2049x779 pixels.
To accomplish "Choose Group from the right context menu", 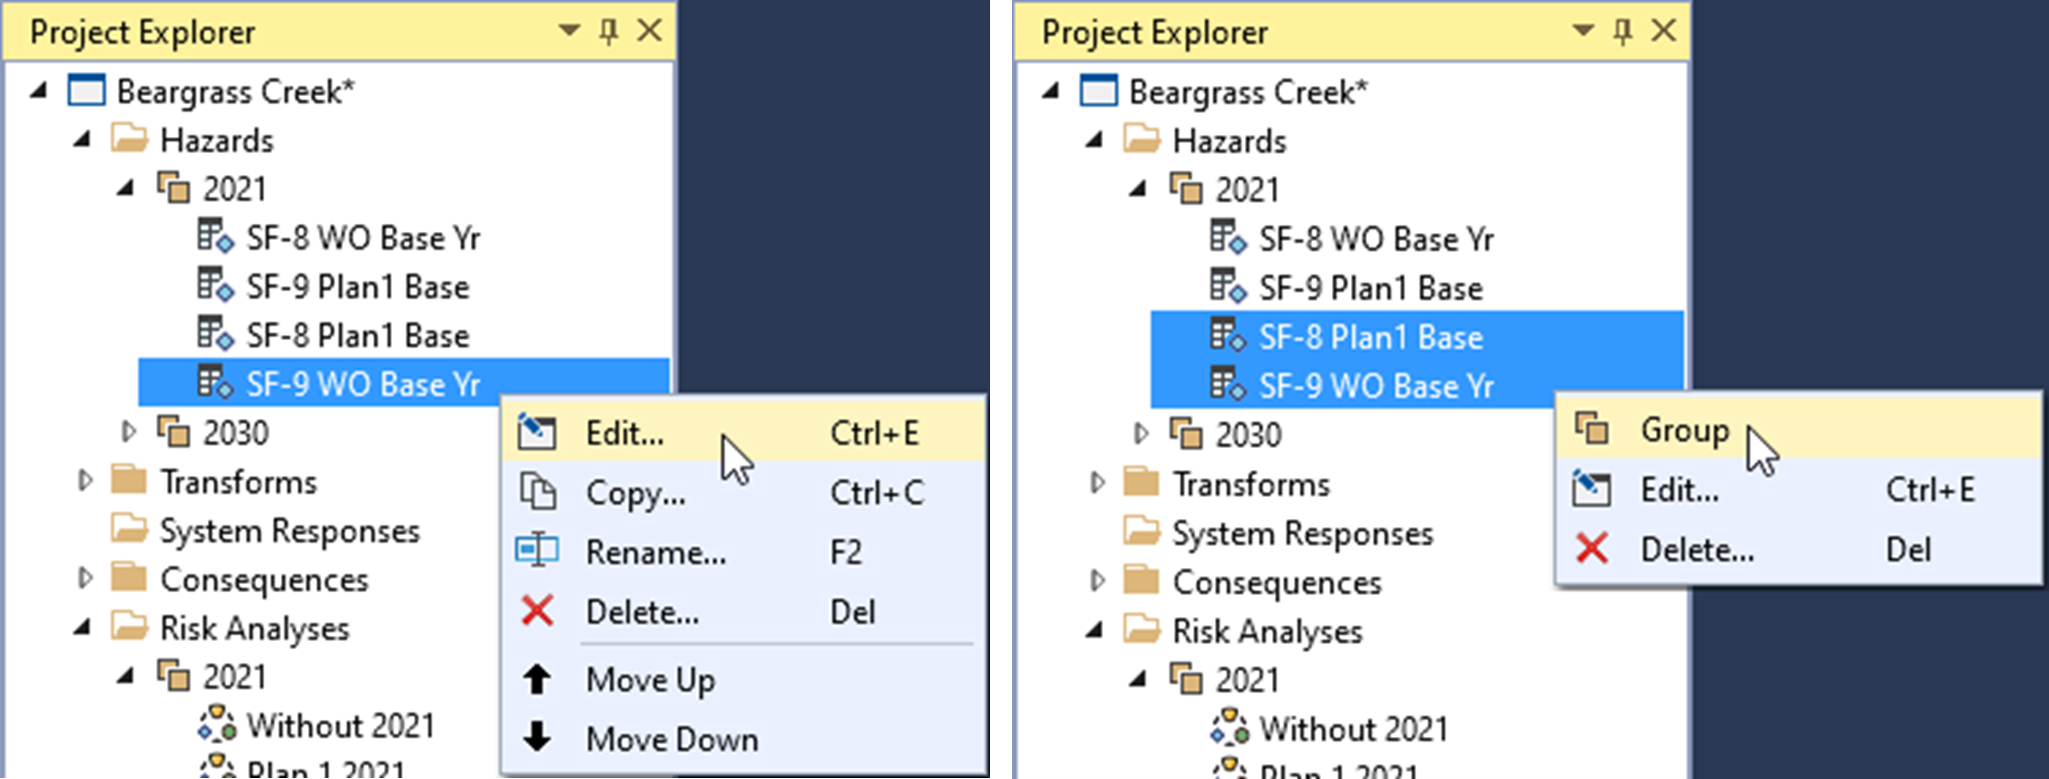I will pyautogui.click(x=1685, y=430).
